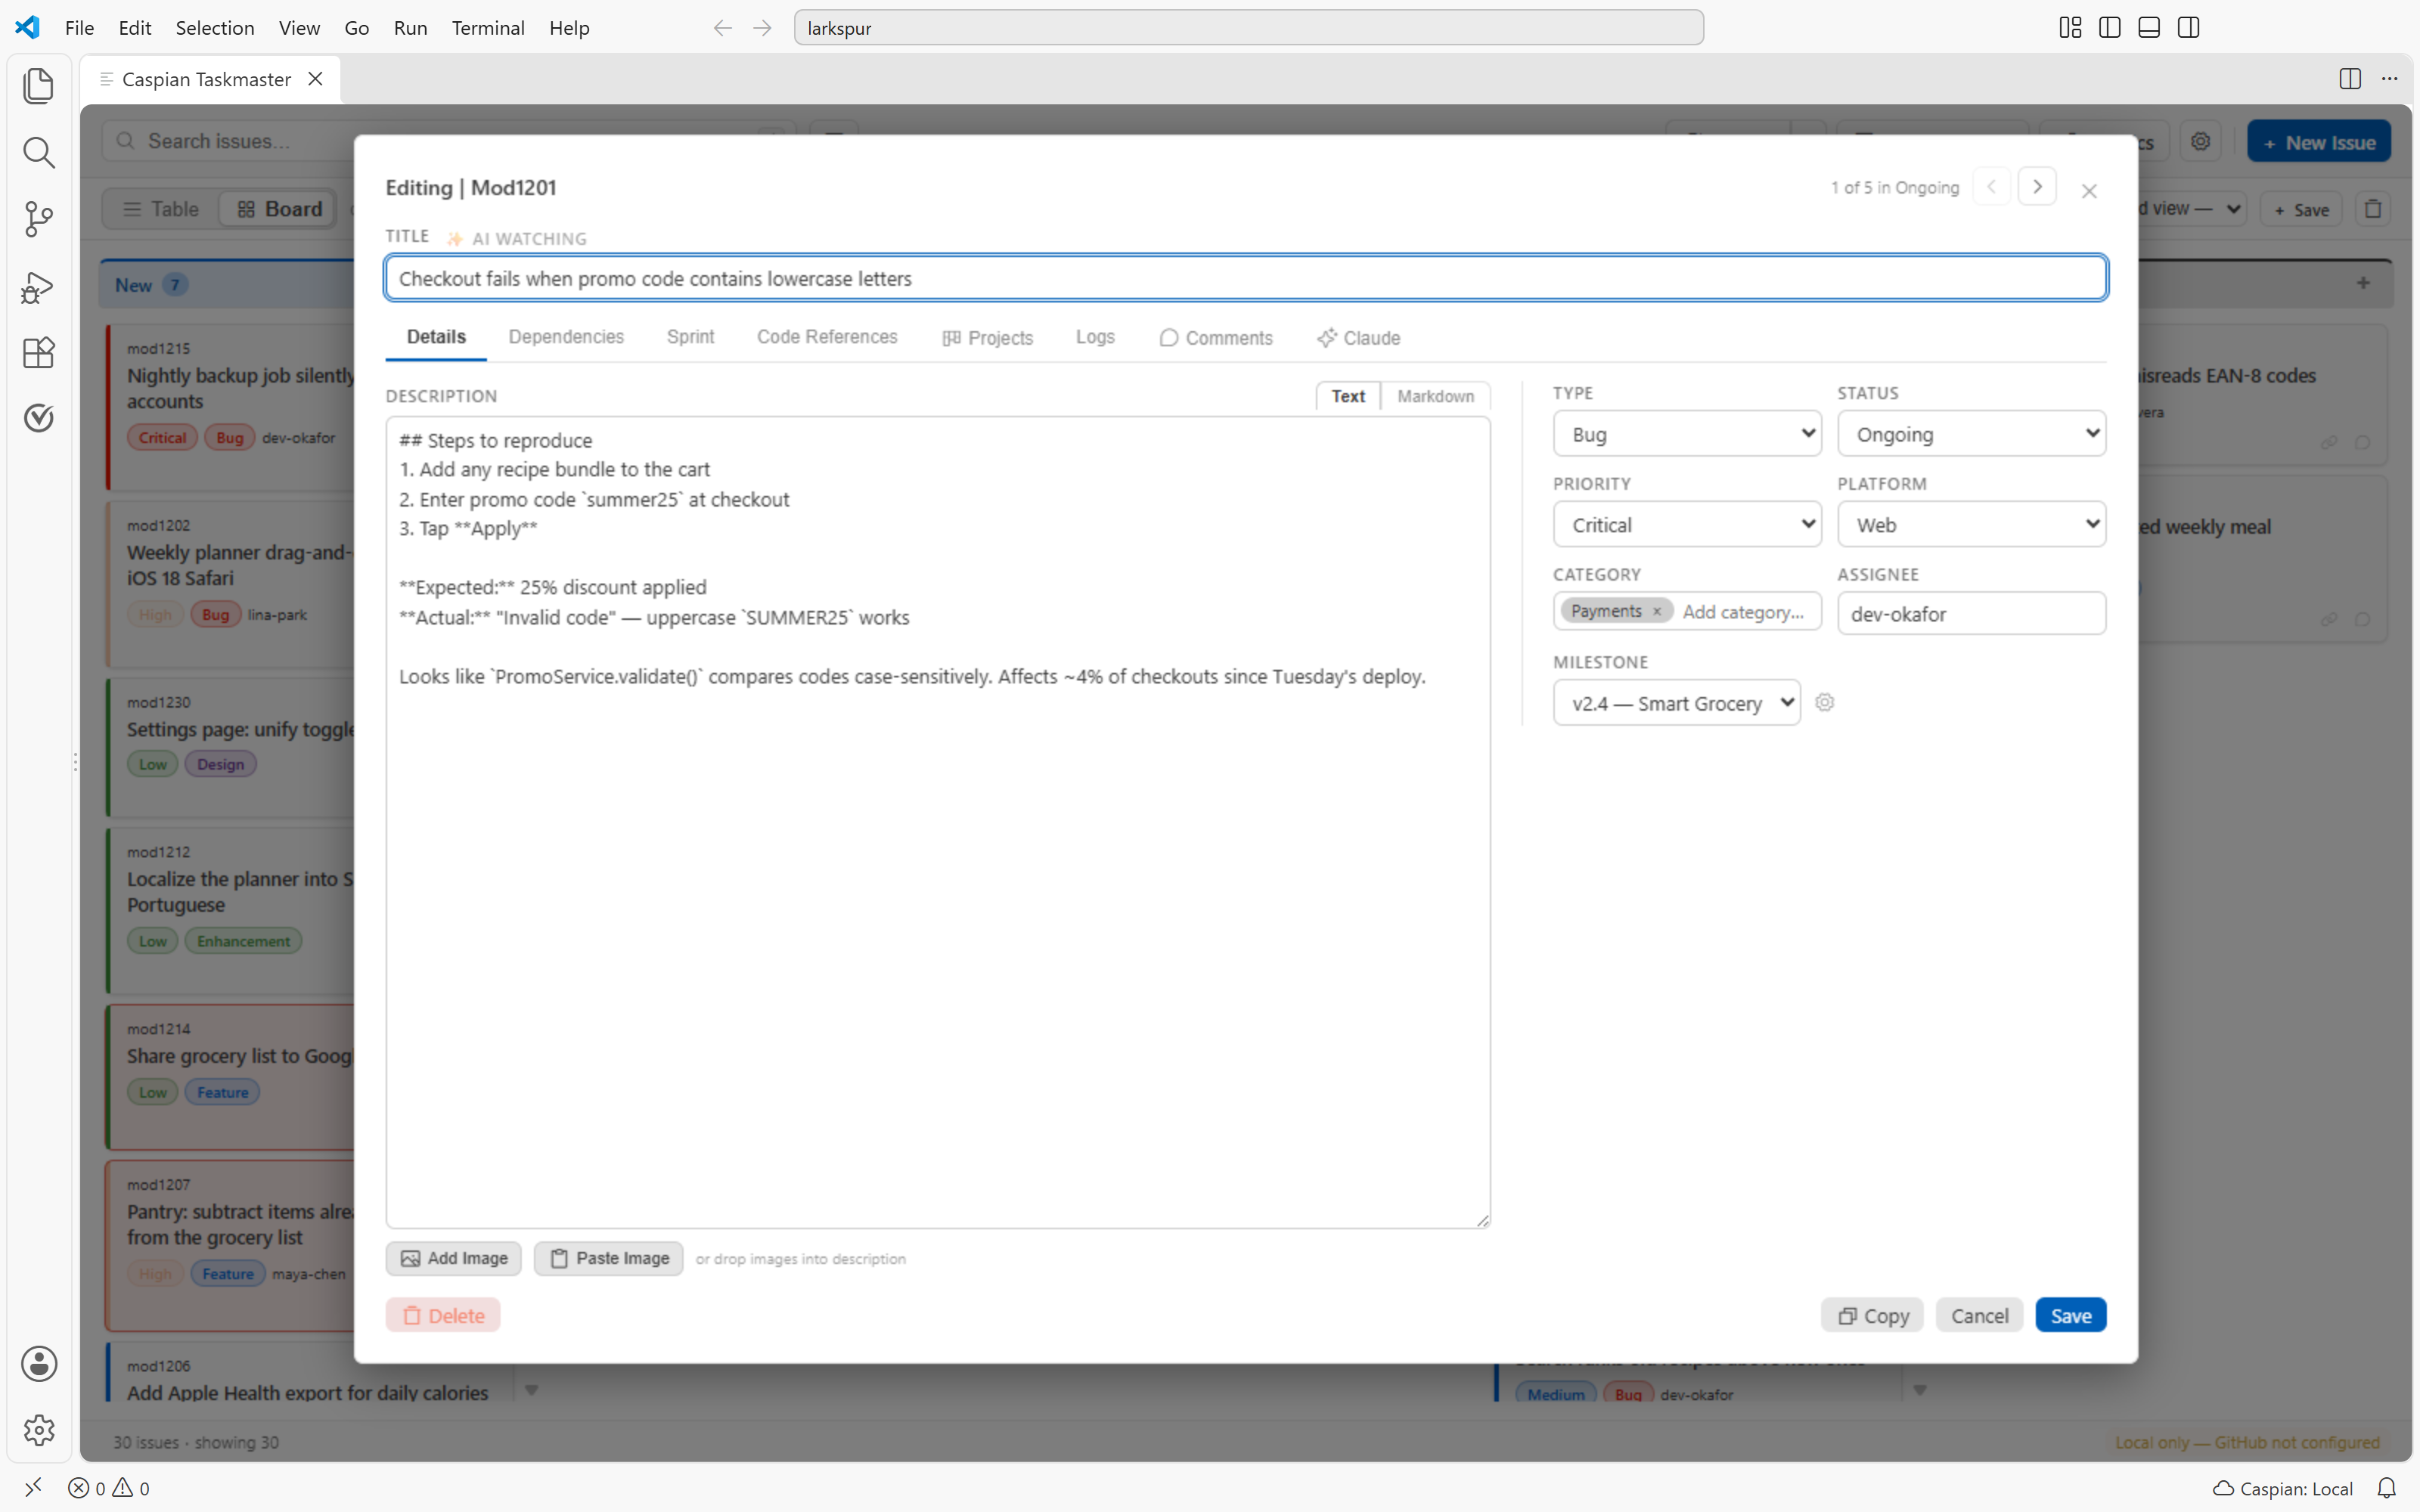Screen dimensions: 2420x1512
Task: Switch to Table view behind the dialog
Action: point(161,209)
